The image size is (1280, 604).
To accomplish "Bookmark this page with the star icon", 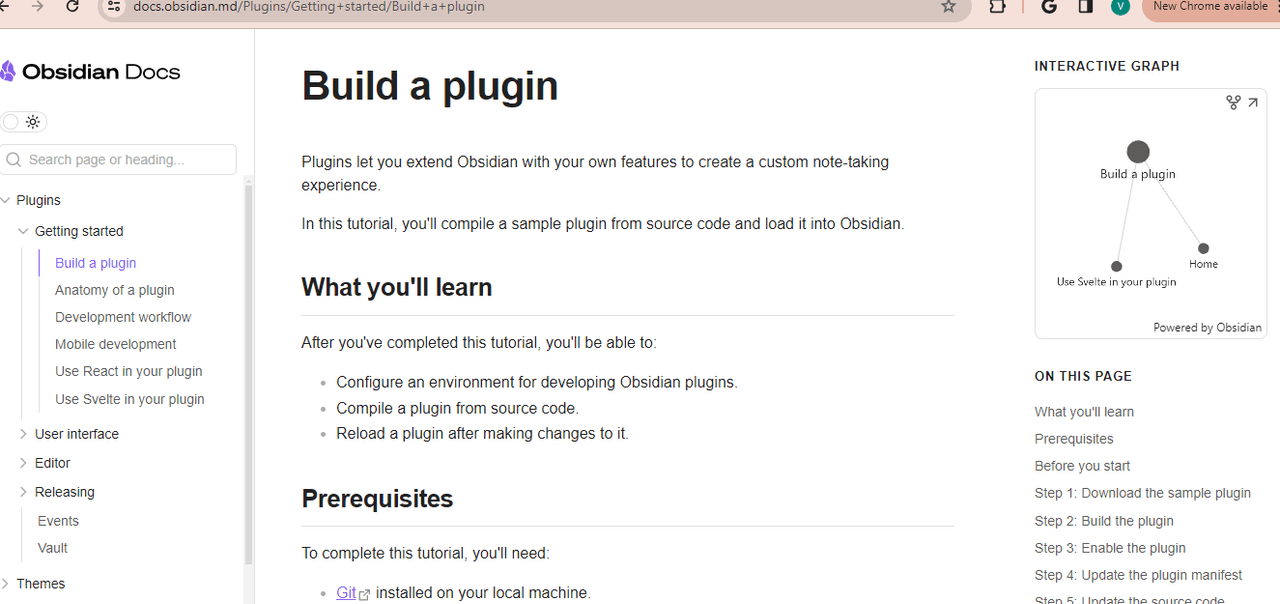I will (948, 6).
